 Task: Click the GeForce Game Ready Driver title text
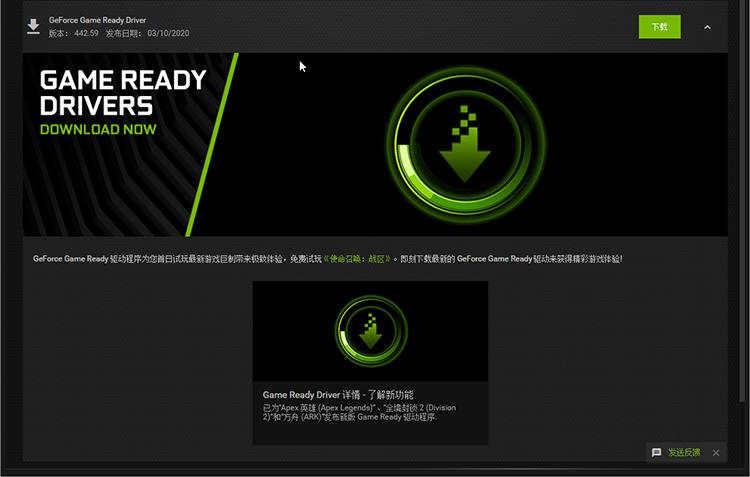click(x=97, y=20)
